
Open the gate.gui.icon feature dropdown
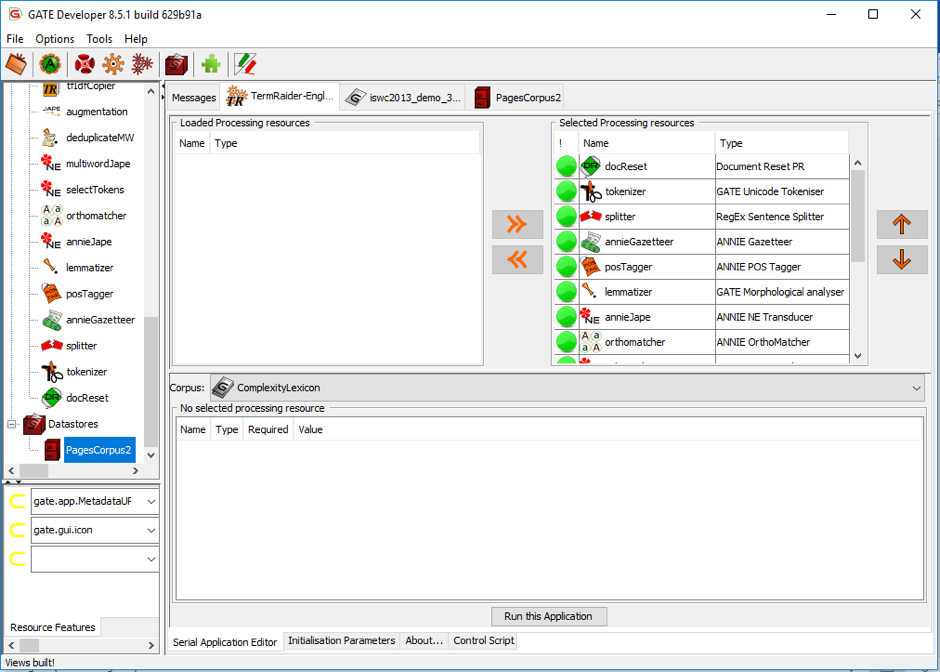[x=151, y=530]
